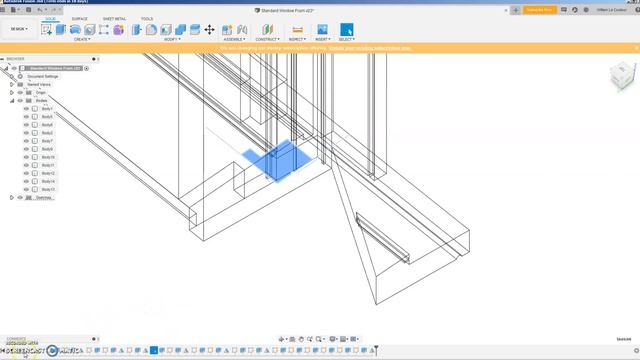Select the Create Sketch tool
The width and height of the screenshot is (640, 360).
(x=46, y=29)
